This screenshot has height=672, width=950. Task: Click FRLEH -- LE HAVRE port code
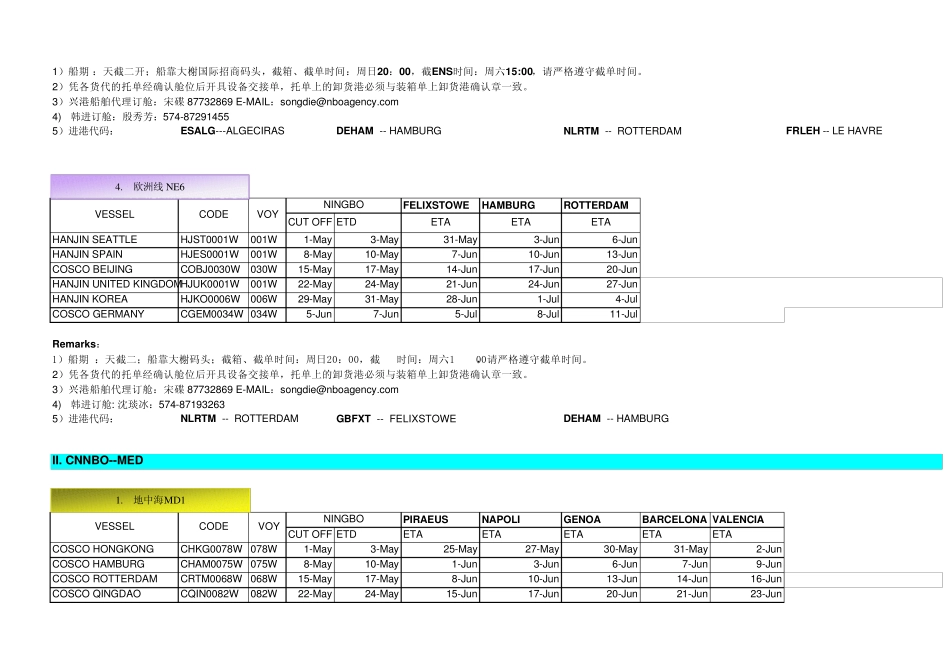point(834,131)
